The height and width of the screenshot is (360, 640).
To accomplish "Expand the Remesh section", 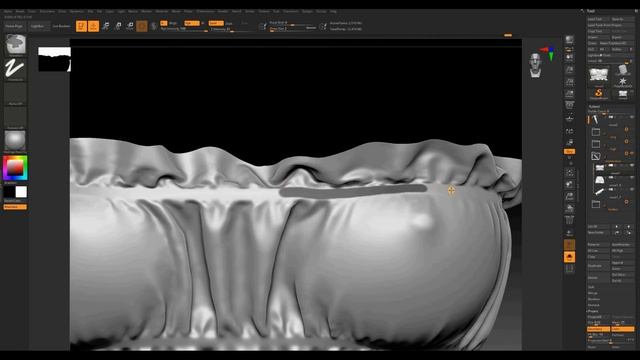I will point(594,305).
